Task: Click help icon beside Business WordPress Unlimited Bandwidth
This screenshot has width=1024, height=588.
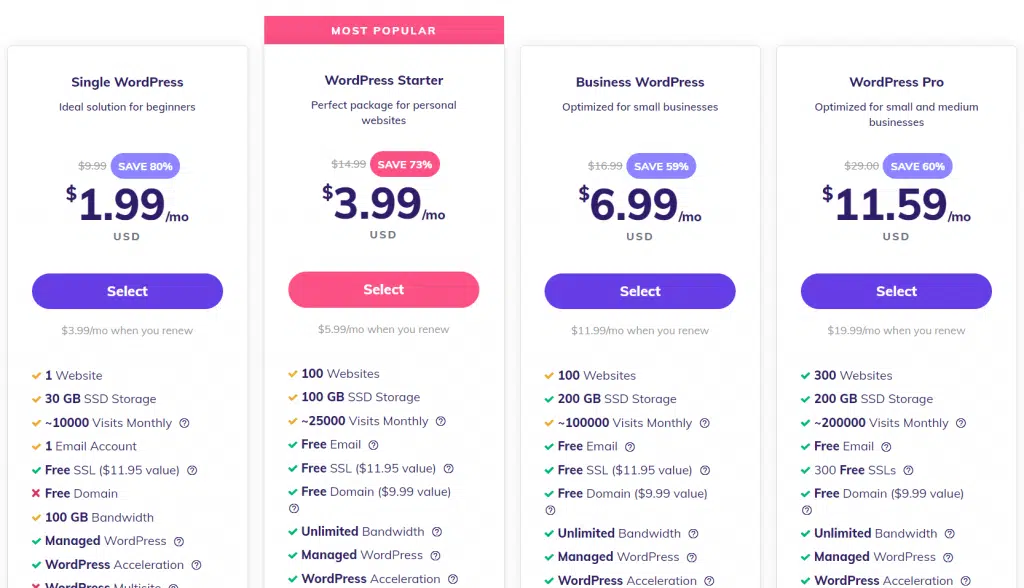Action: click(694, 534)
